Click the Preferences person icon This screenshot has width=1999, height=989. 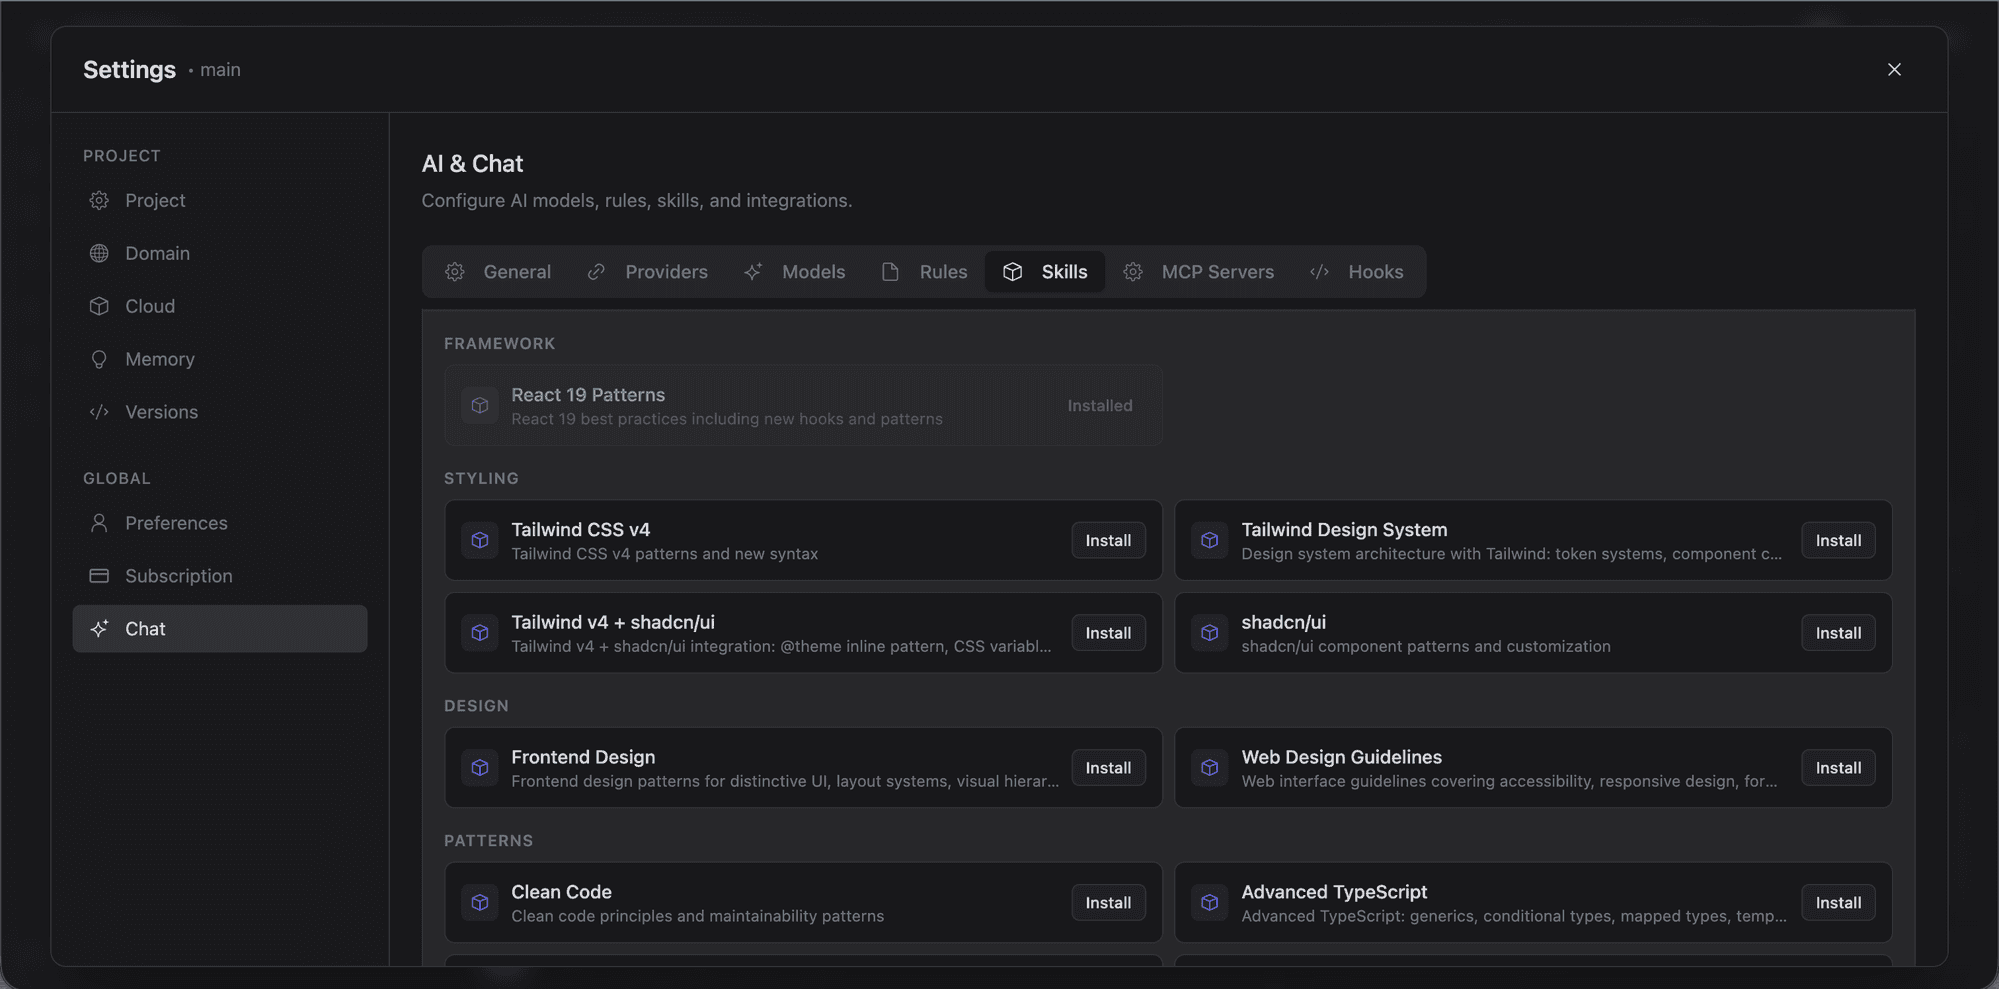(99, 523)
